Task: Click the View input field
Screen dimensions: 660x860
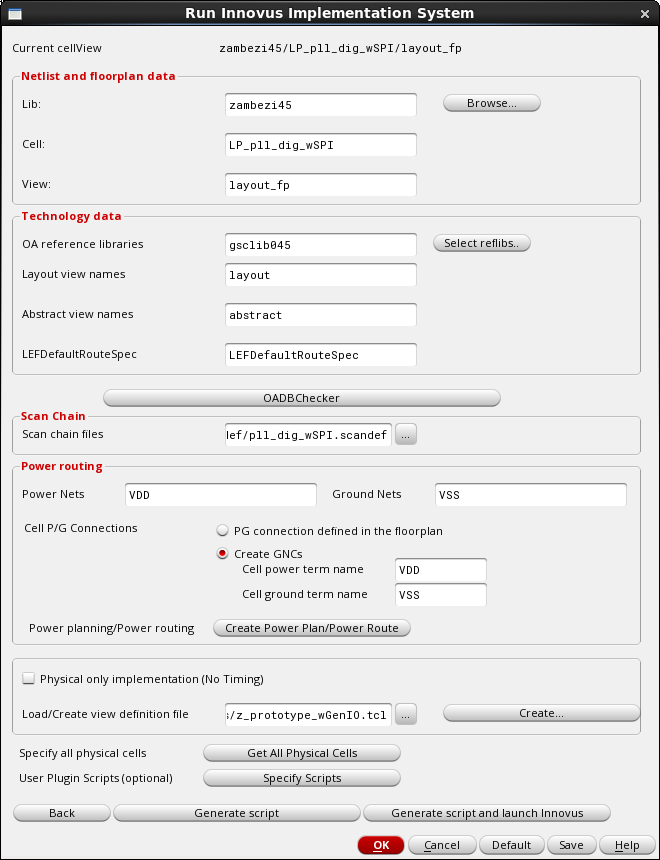Action: coord(320,185)
